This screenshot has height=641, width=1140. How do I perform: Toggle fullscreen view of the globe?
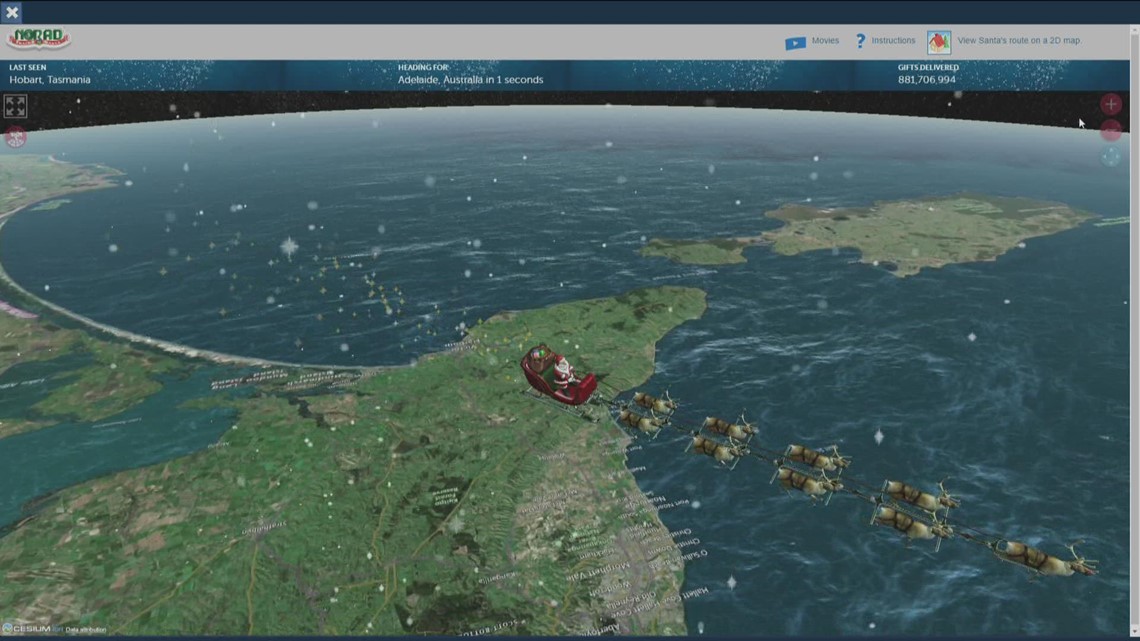(15, 106)
